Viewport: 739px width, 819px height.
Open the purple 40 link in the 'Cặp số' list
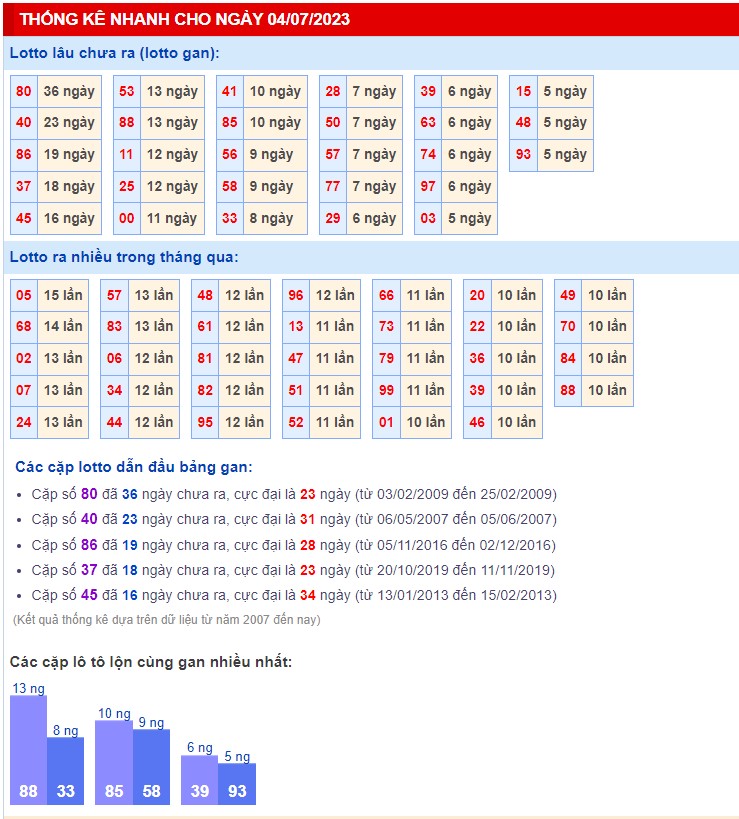[x=89, y=519]
